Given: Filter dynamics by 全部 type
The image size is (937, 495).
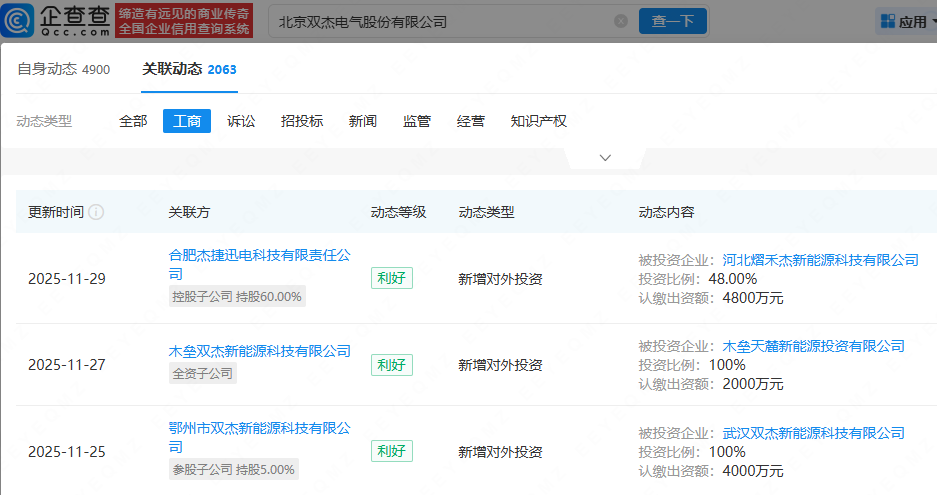Looking at the screenshot, I should pos(133,121).
